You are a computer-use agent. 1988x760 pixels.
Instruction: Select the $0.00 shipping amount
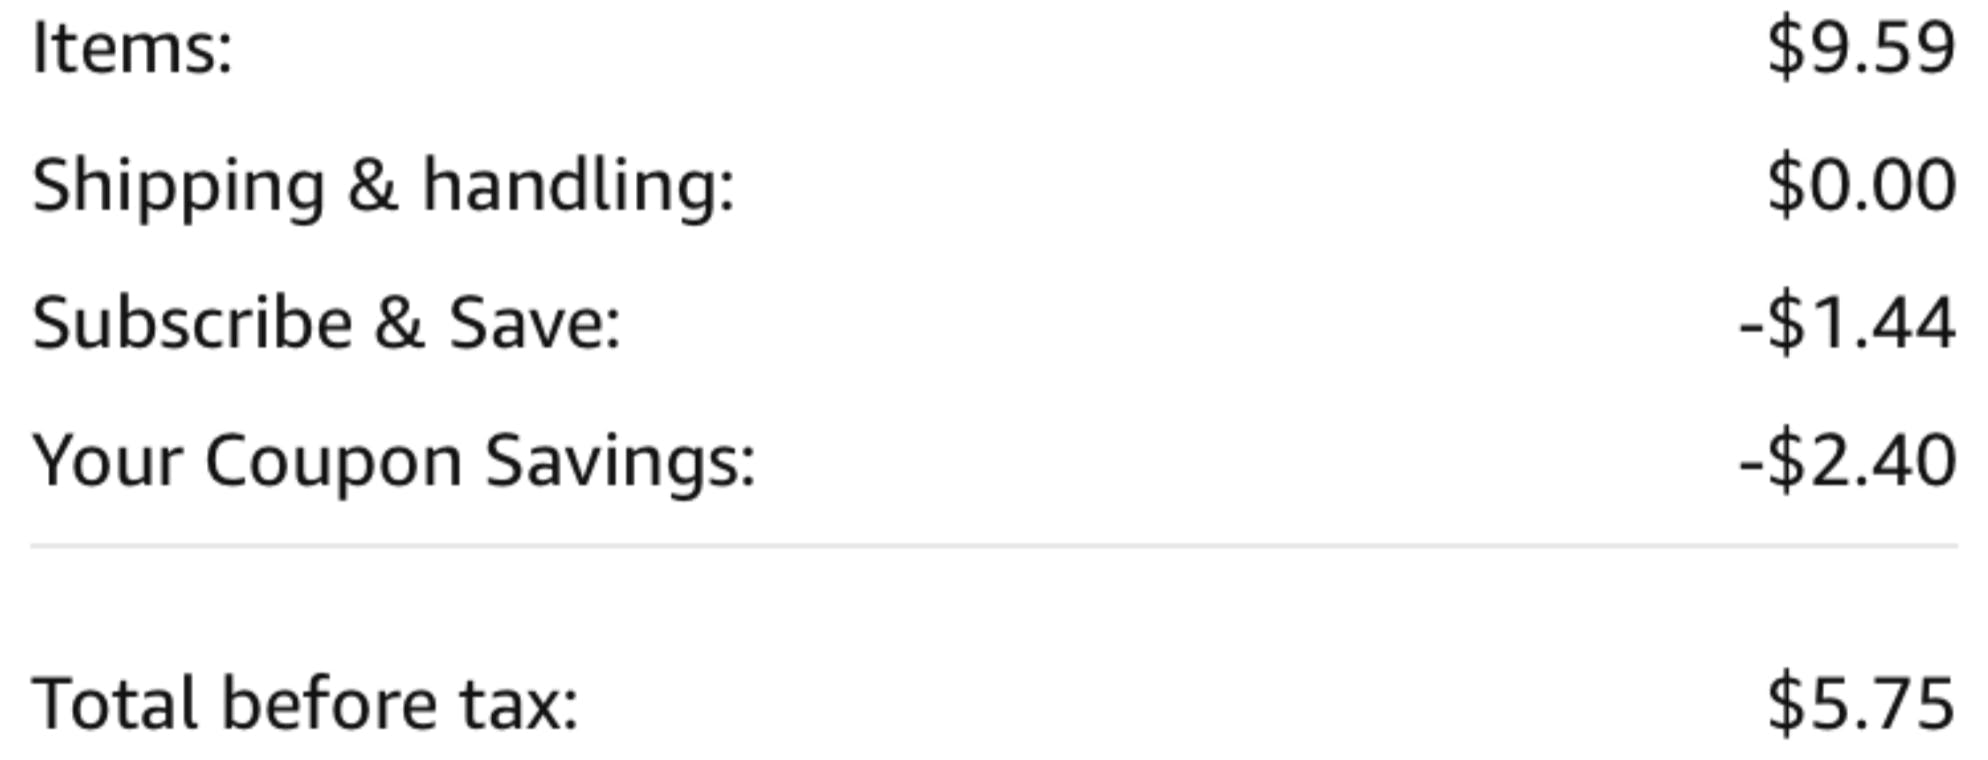[x=1861, y=185]
